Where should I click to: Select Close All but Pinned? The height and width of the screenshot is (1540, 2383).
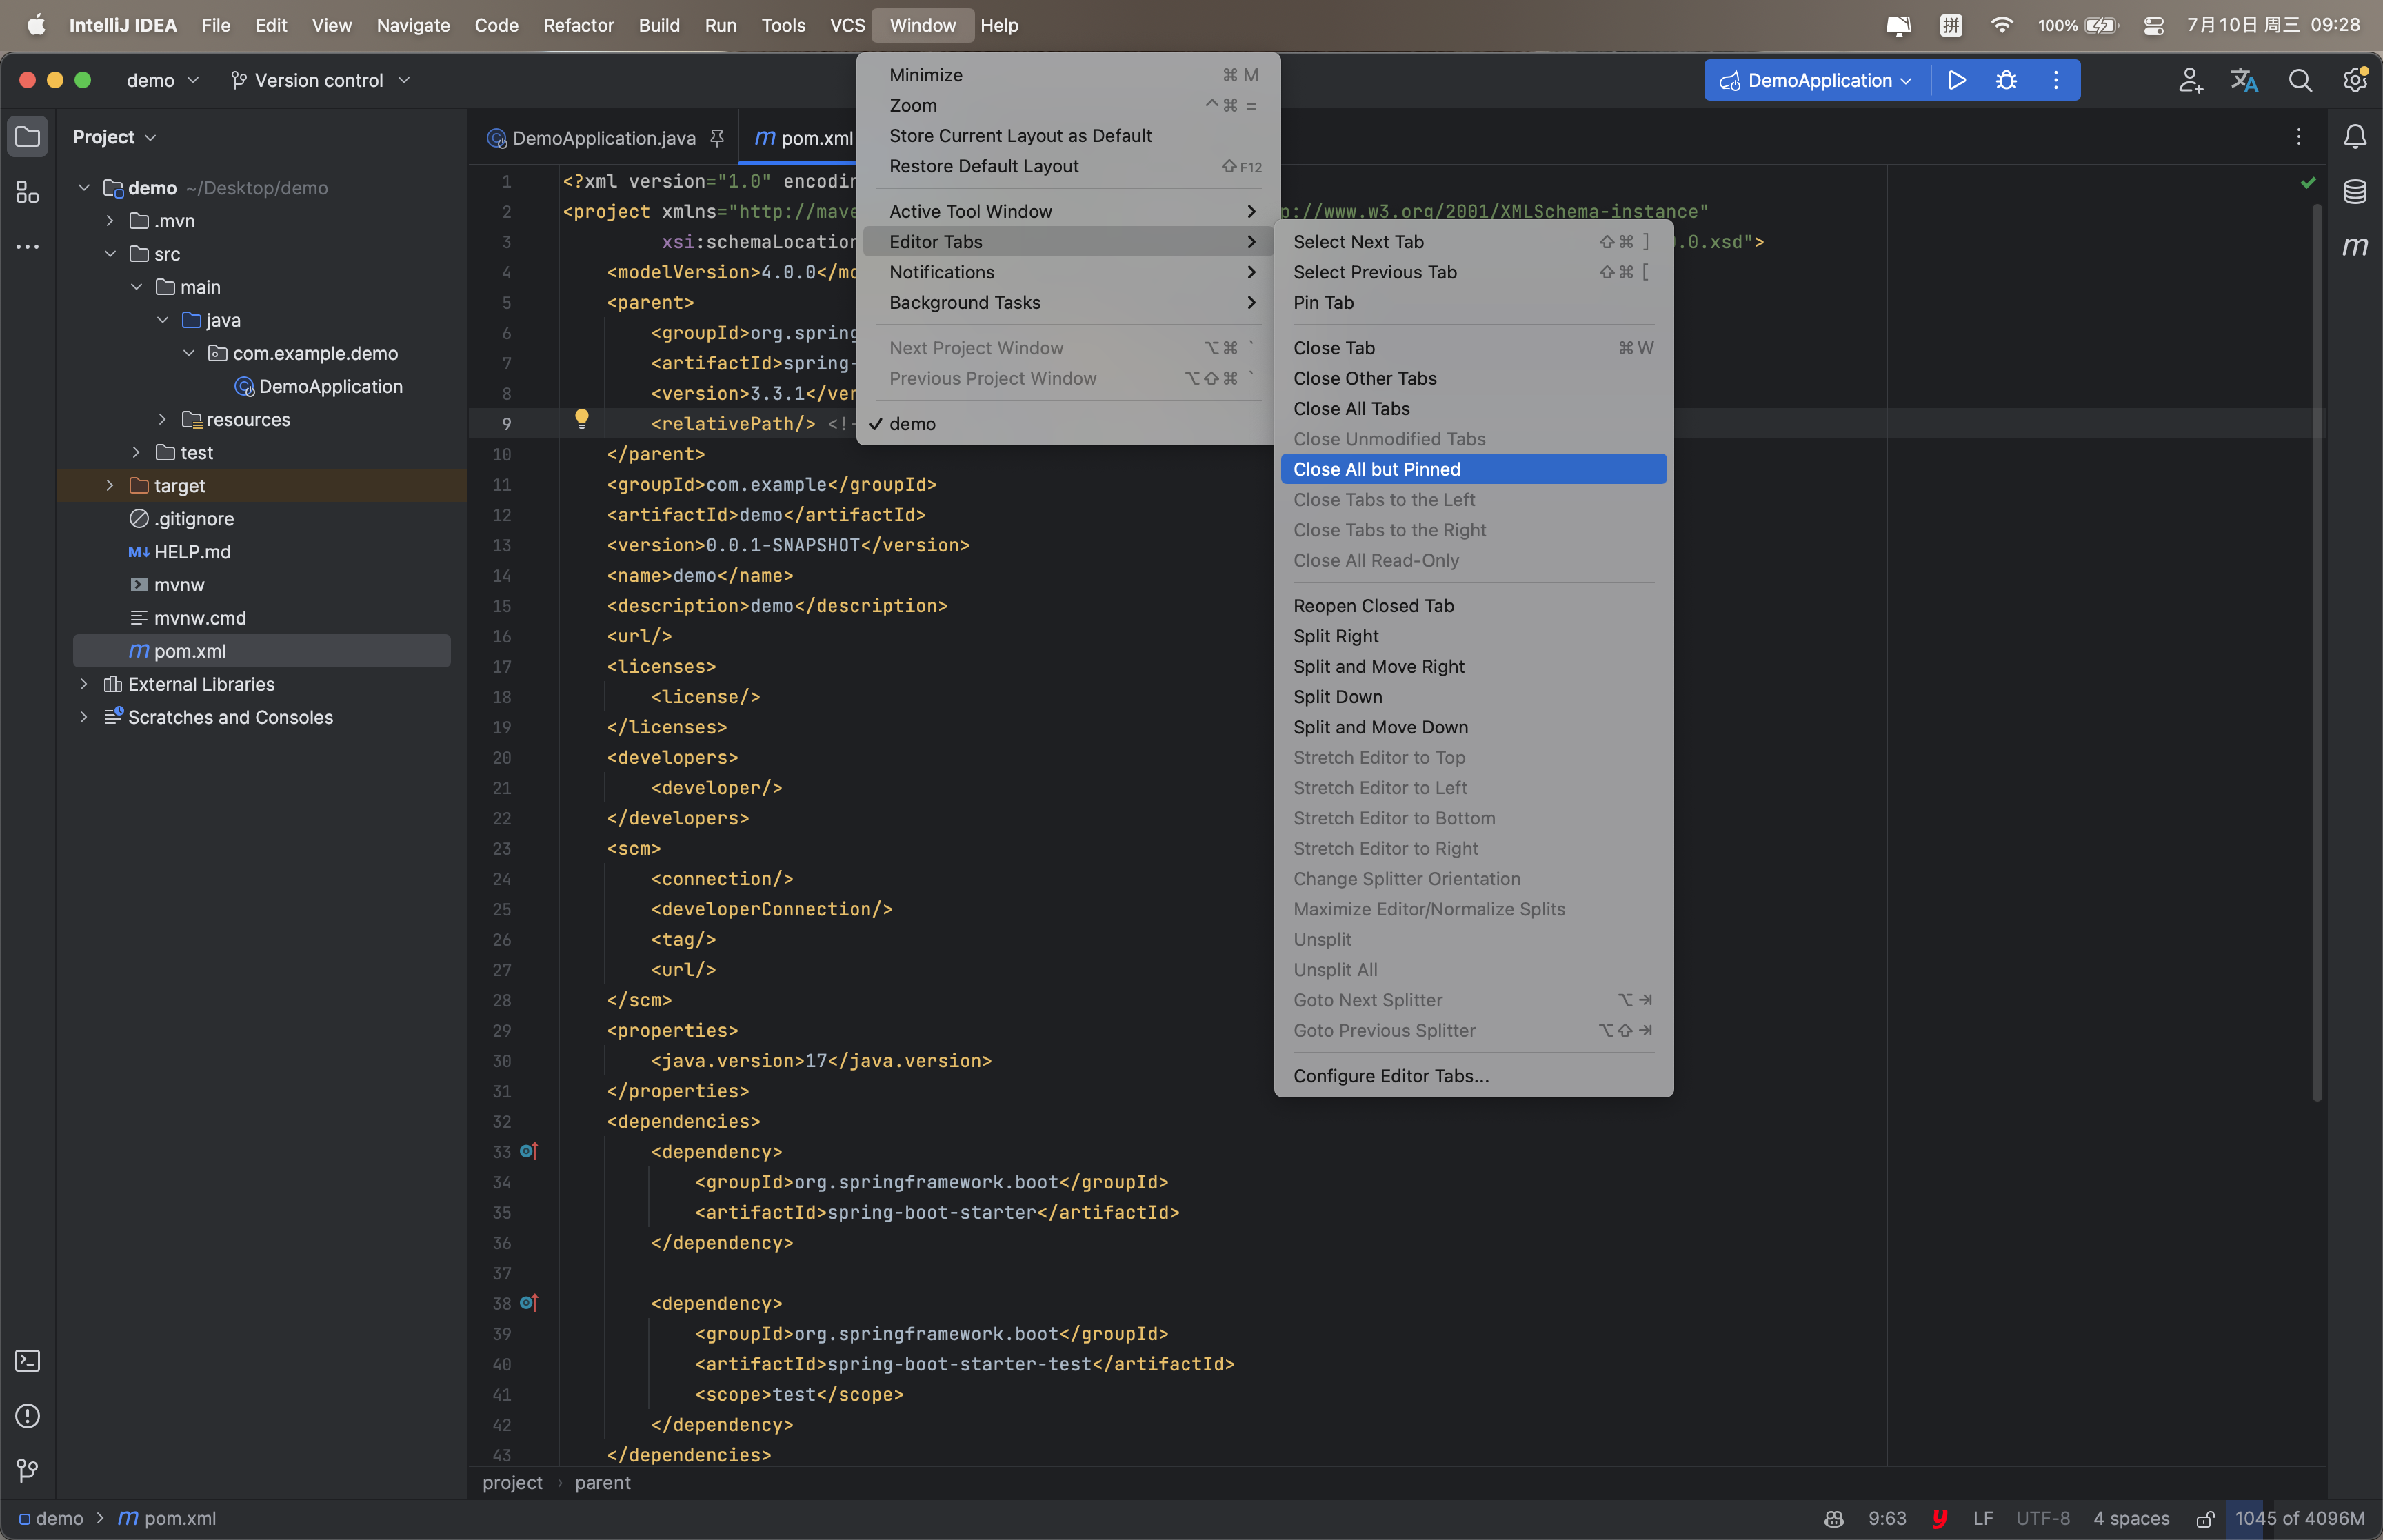(x=1376, y=469)
